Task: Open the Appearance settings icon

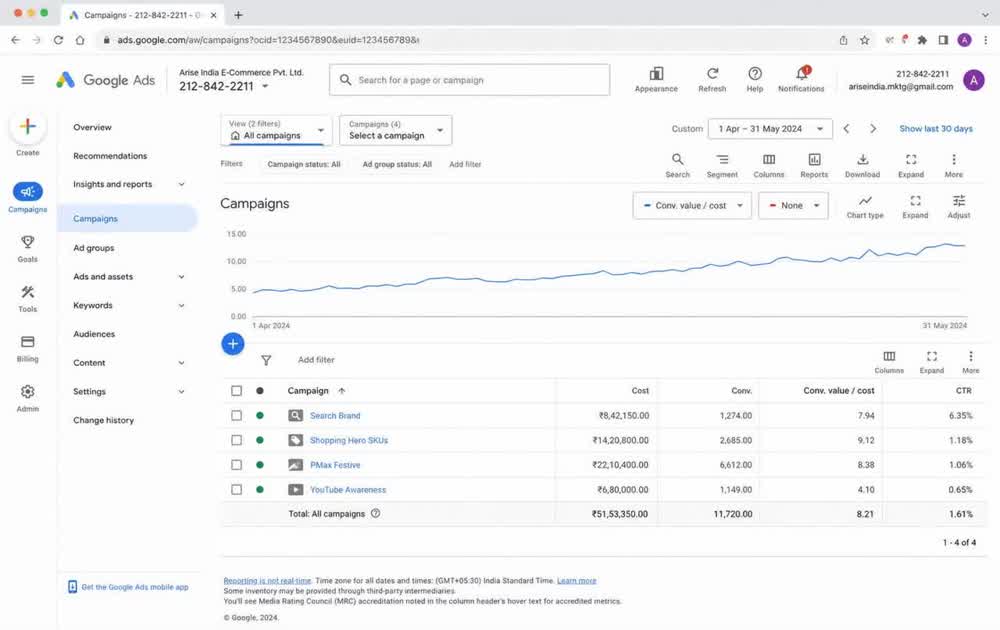Action: (x=656, y=74)
